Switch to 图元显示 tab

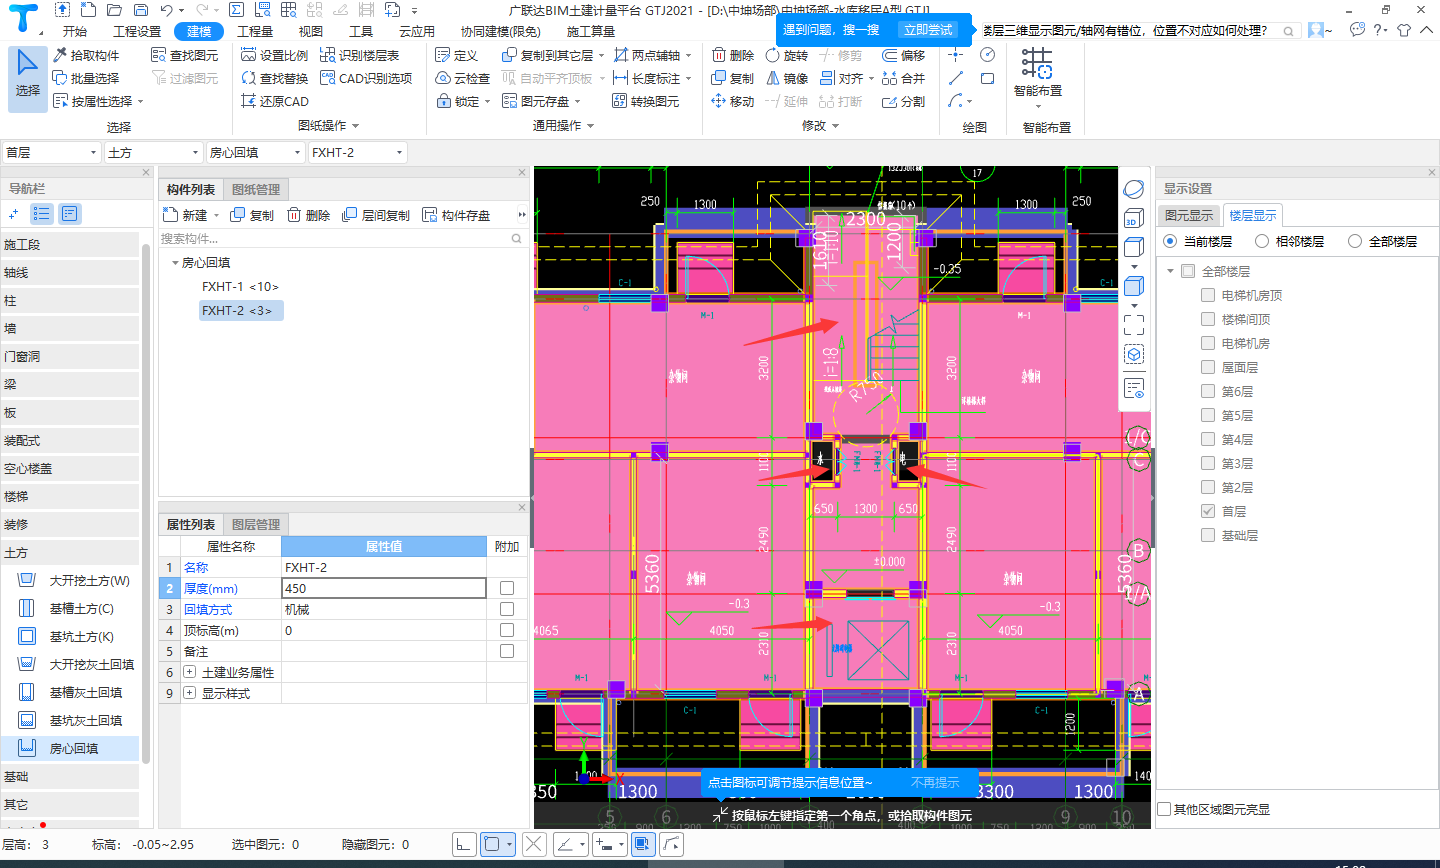tap(1188, 215)
